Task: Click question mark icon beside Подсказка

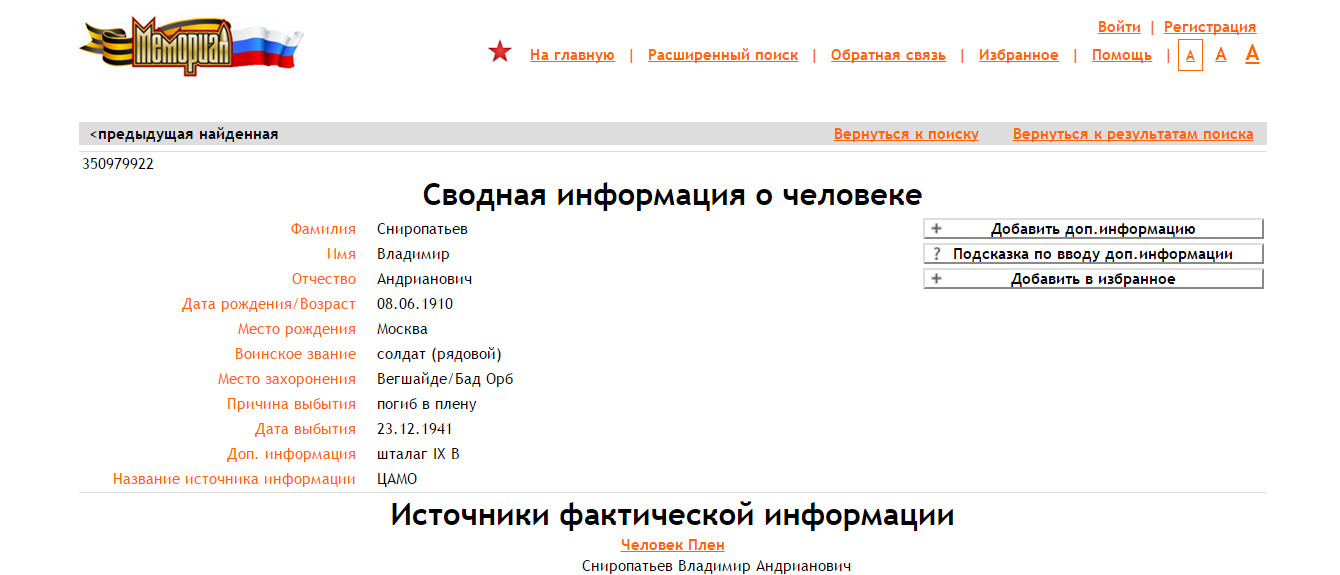Action: (937, 254)
